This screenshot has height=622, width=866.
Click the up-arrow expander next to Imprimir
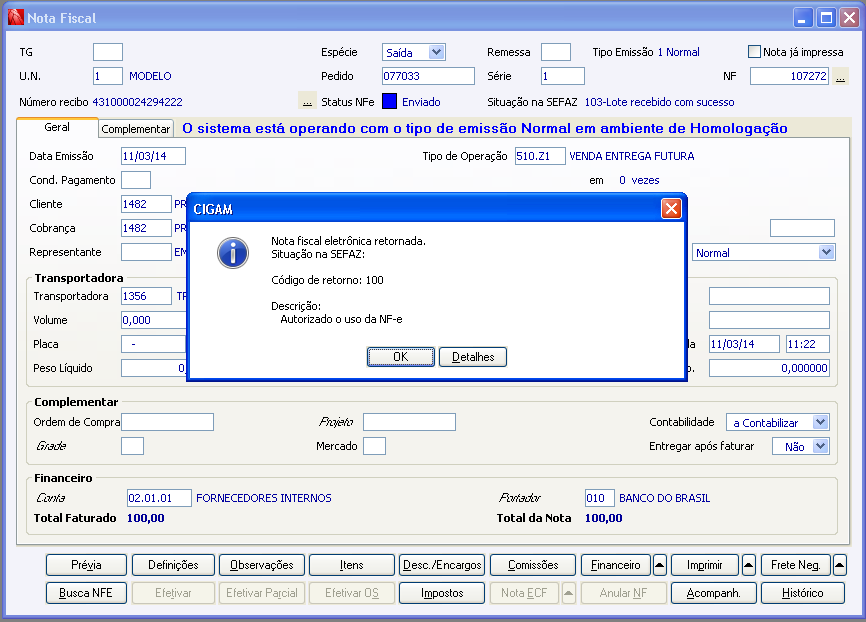(748, 565)
